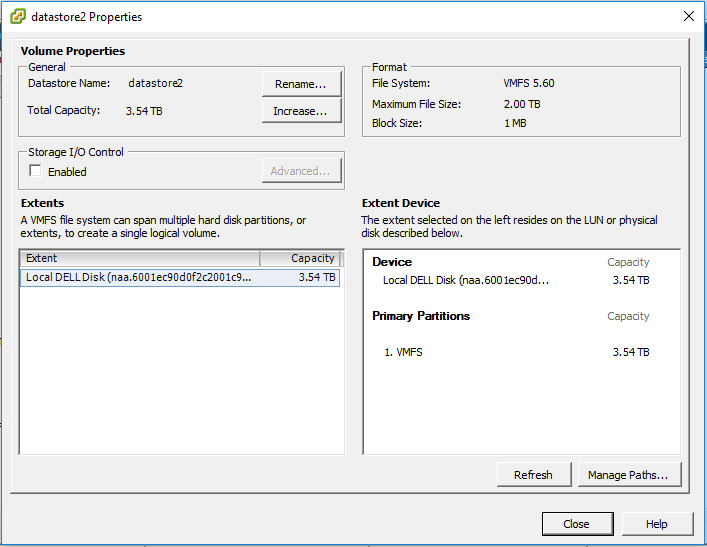Click the Total Capacity 3.54 TB value
The width and height of the screenshot is (707, 547).
[144, 111]
